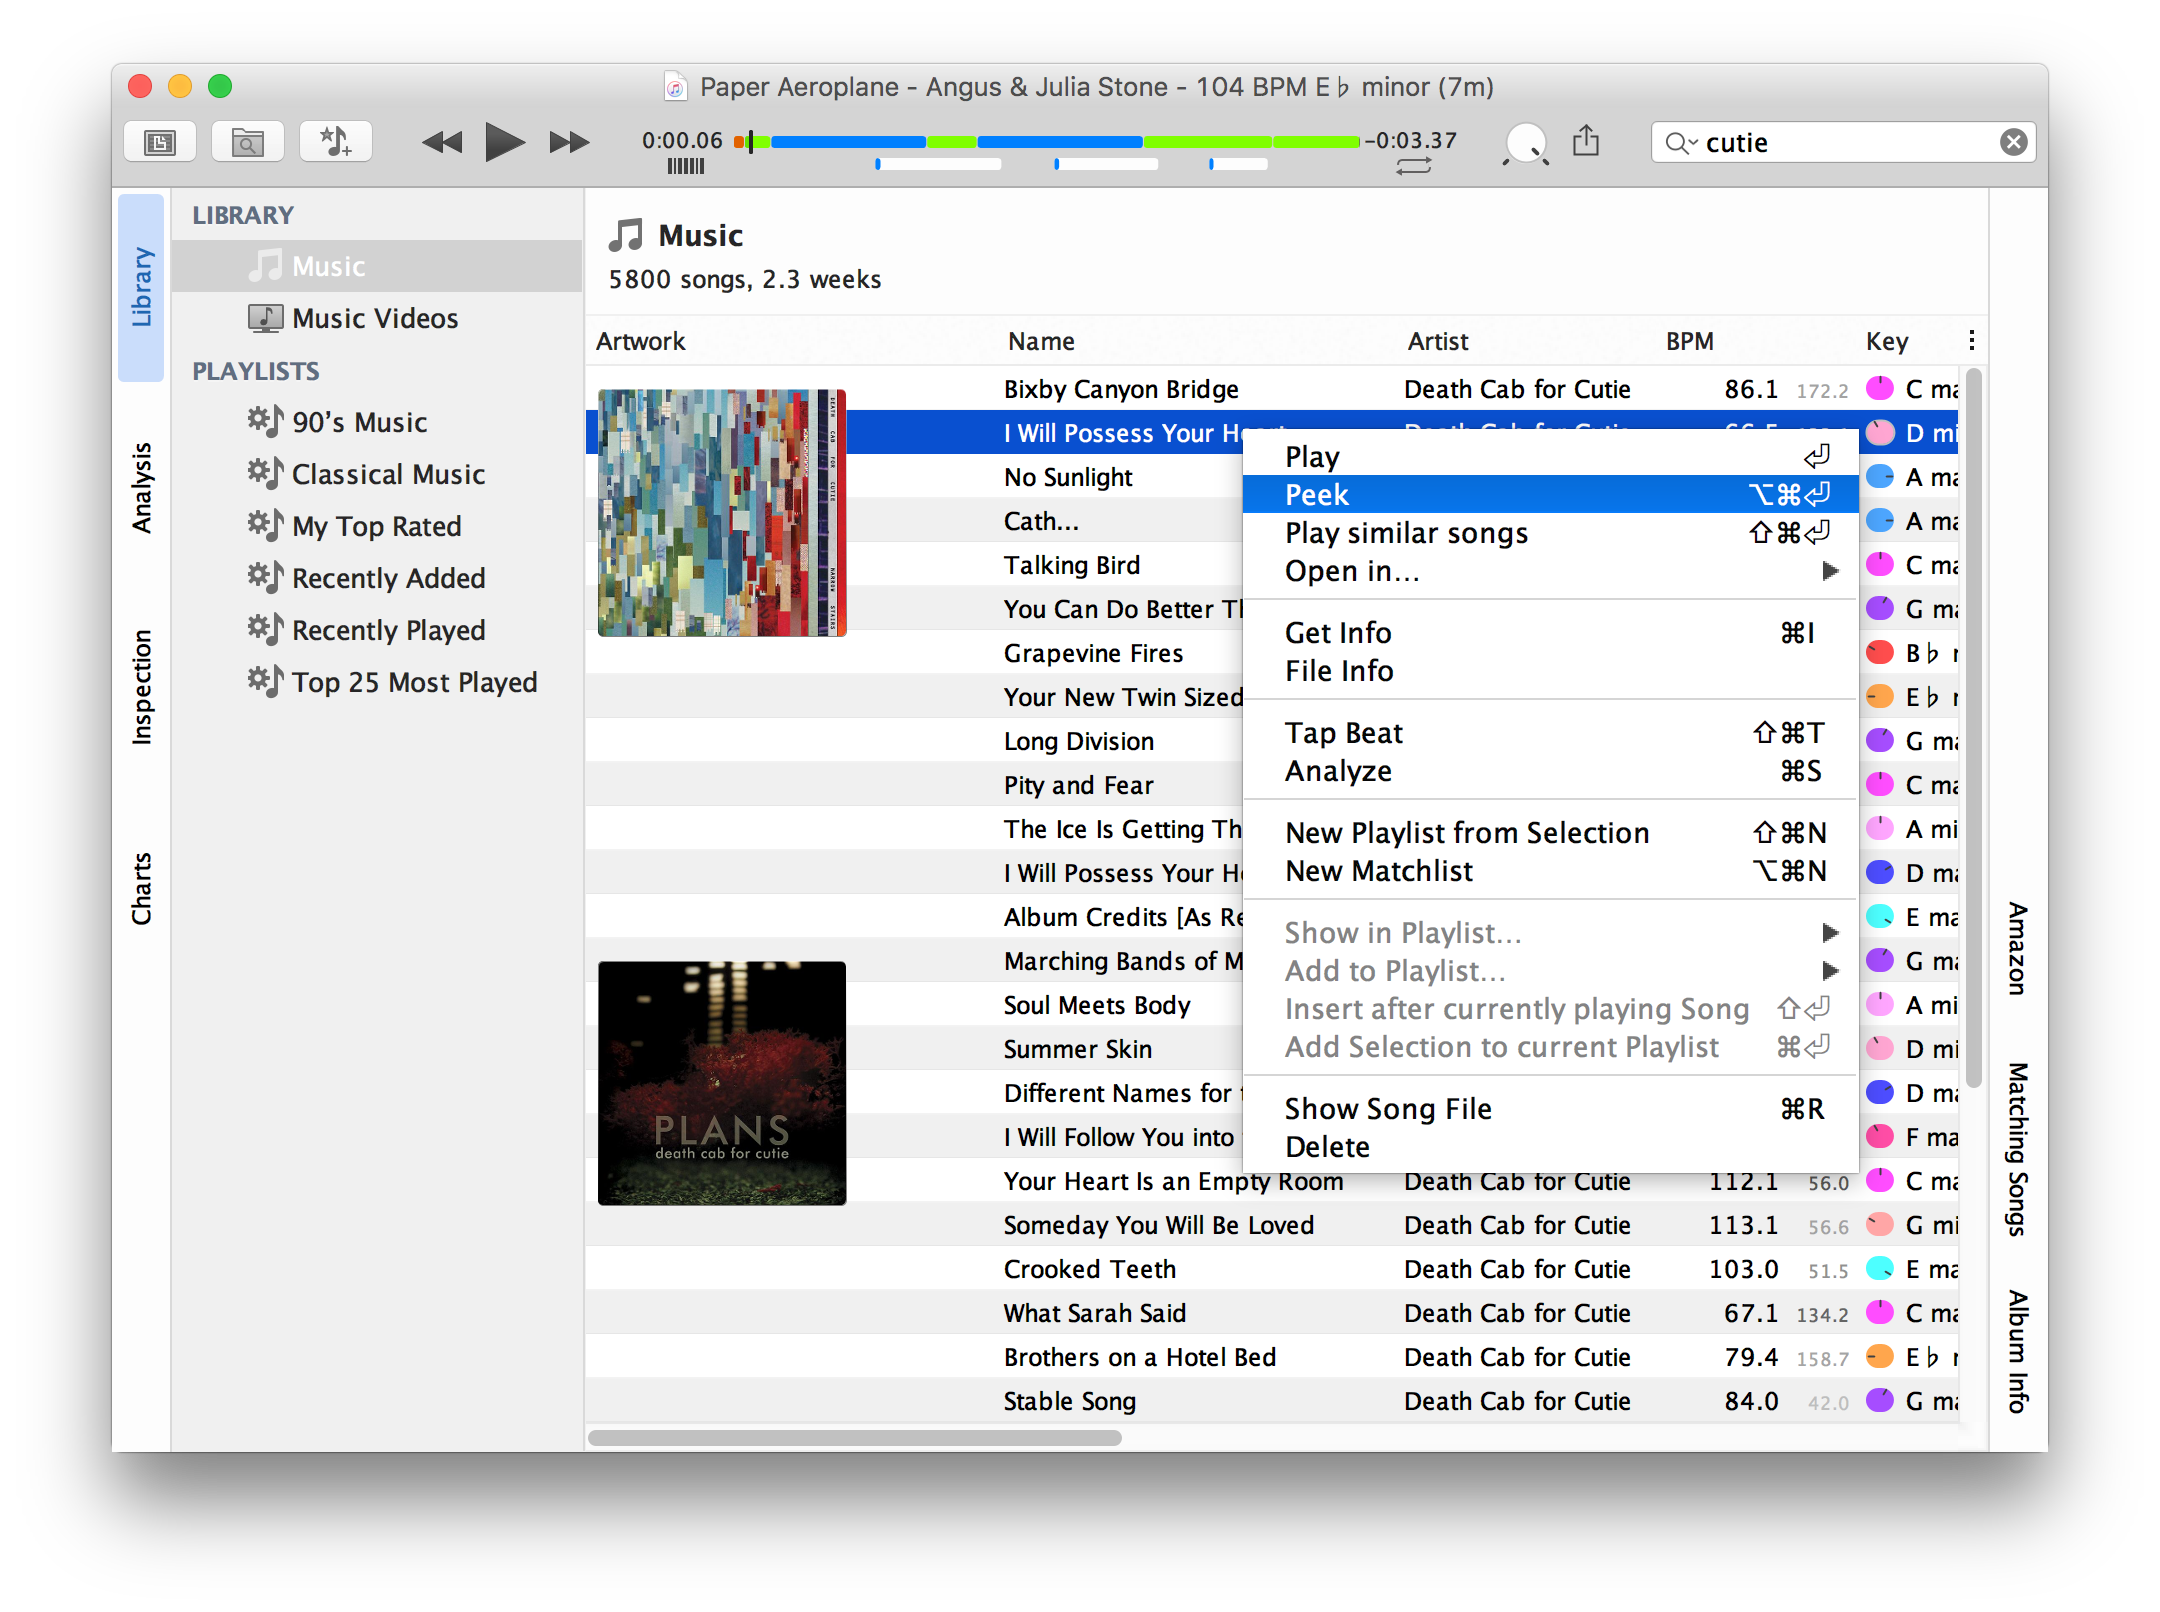The width and height of the screenshot is (2160, 1612).
Task: Click the show info panel toolbar icon
Action: 159,141
